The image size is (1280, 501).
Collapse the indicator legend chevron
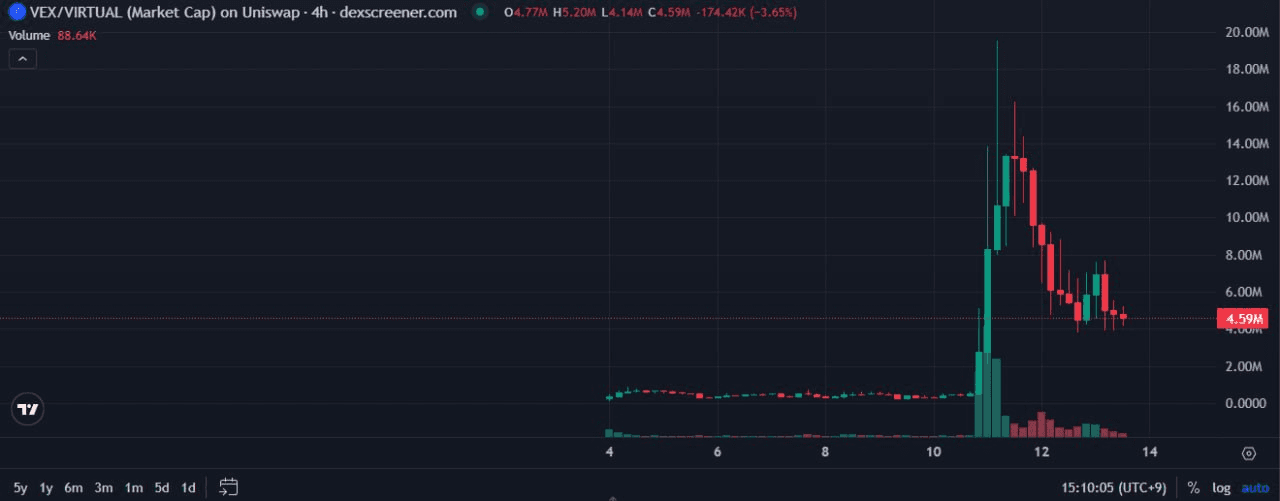22,59
